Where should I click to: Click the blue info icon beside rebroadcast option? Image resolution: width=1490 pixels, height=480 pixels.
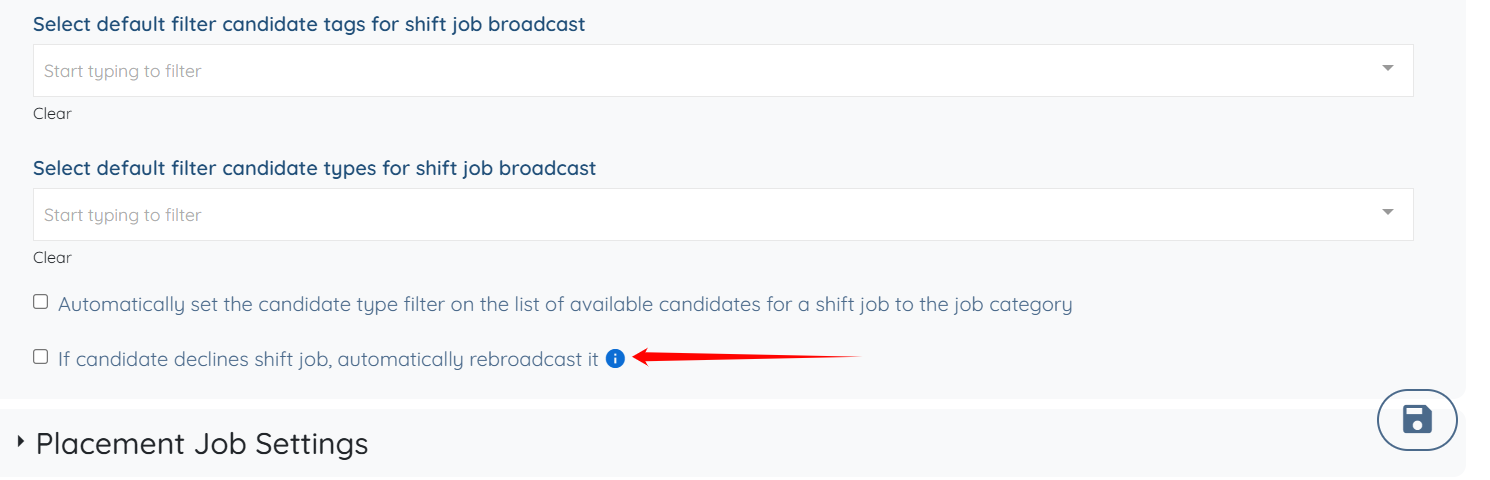(x=615, y=358)
